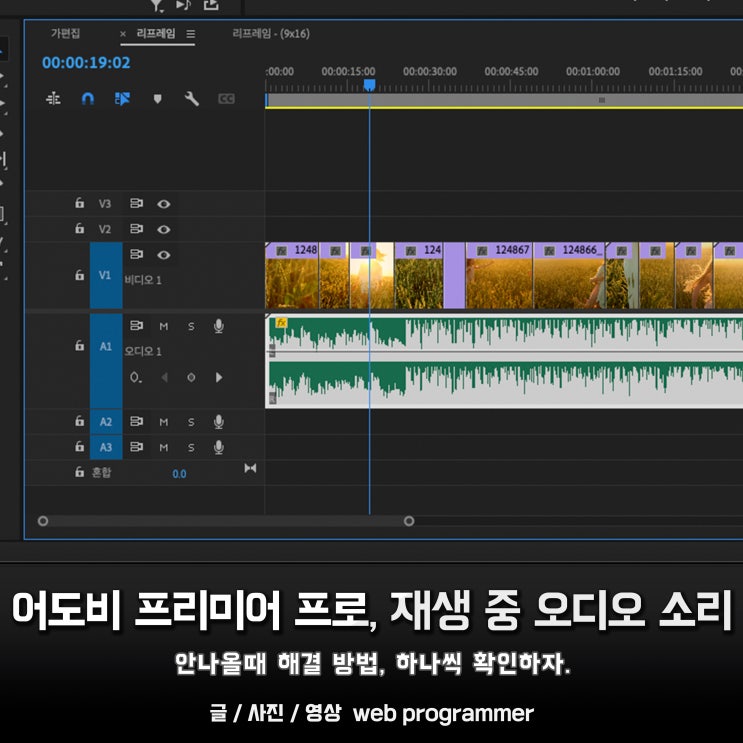Toggle sync lock on A3
The height and width of the screenshot is (743, 743).
[x=136, y=447]
